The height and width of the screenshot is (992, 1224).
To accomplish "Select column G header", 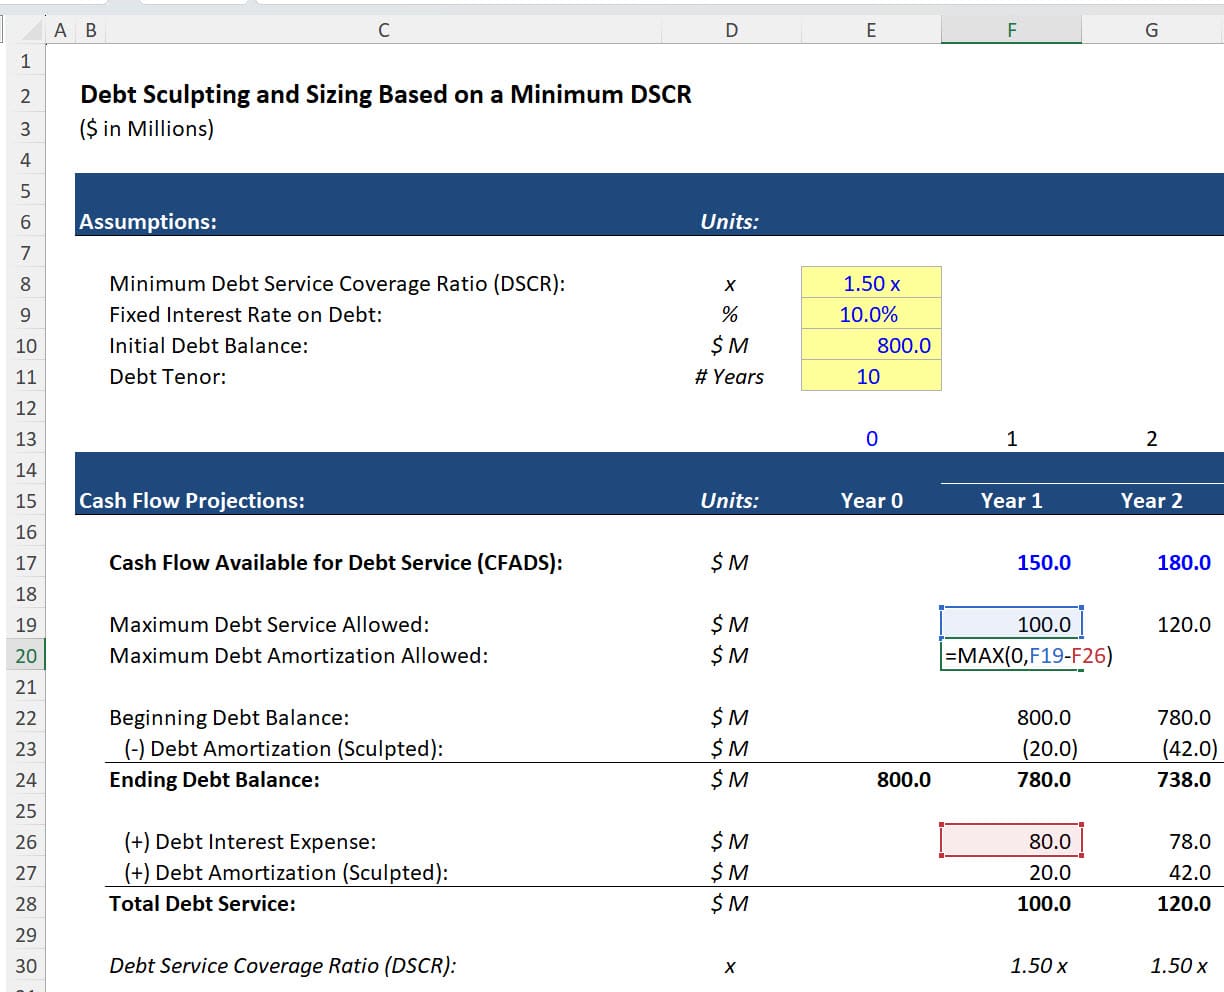I will tap(1151, 29).
